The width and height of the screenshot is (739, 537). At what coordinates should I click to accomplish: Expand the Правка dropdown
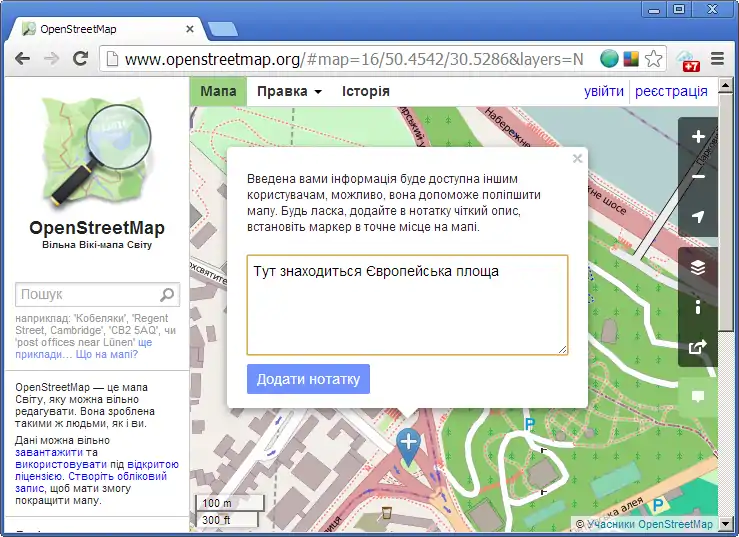click(289, 91)
